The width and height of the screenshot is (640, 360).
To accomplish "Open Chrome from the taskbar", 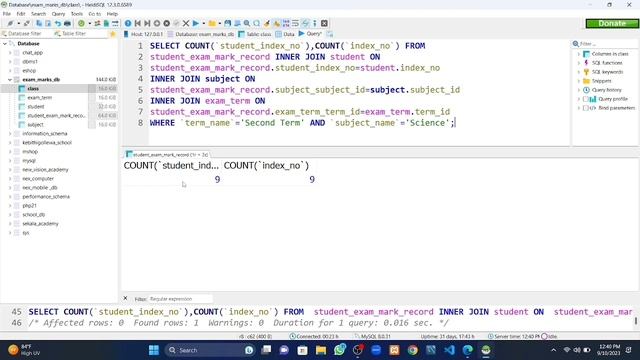I will tap(412, 350).
